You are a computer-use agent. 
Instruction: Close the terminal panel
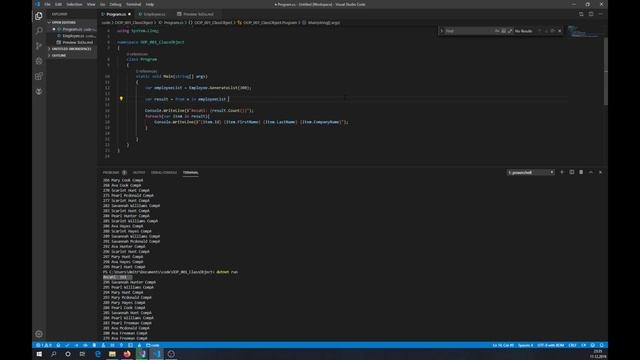pyautogui.click(x=600, y=172)
